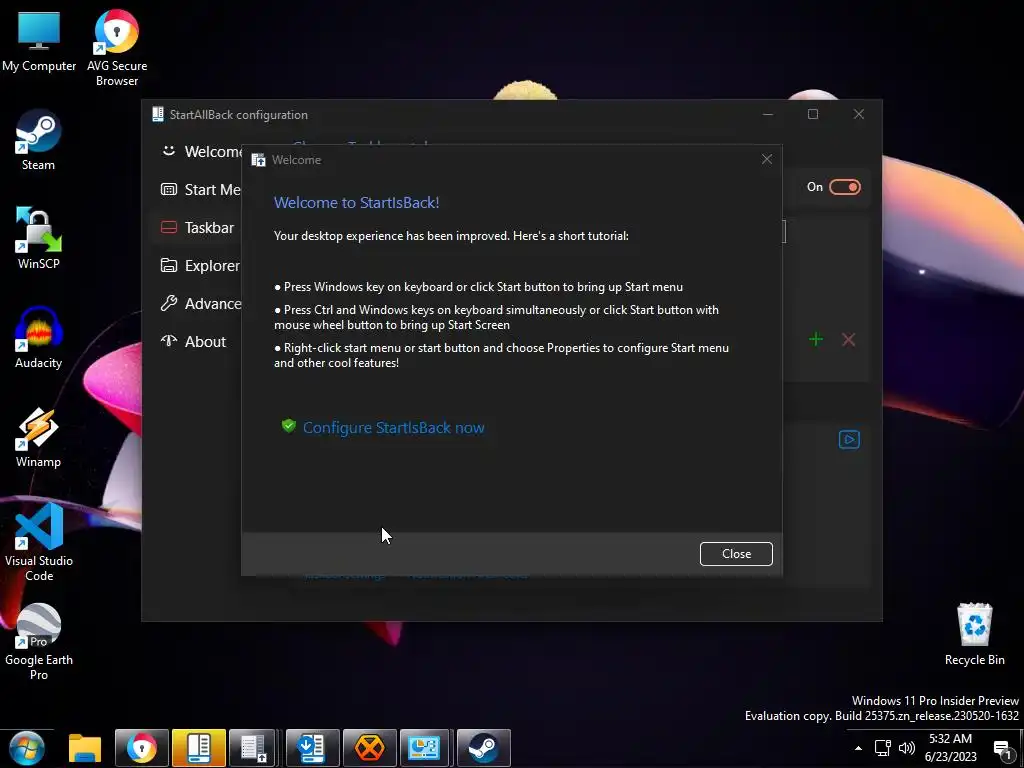Viewport: 1024px width, 768px height.
Task: Show hidden tray icons arrow
Action: point(858,748)
